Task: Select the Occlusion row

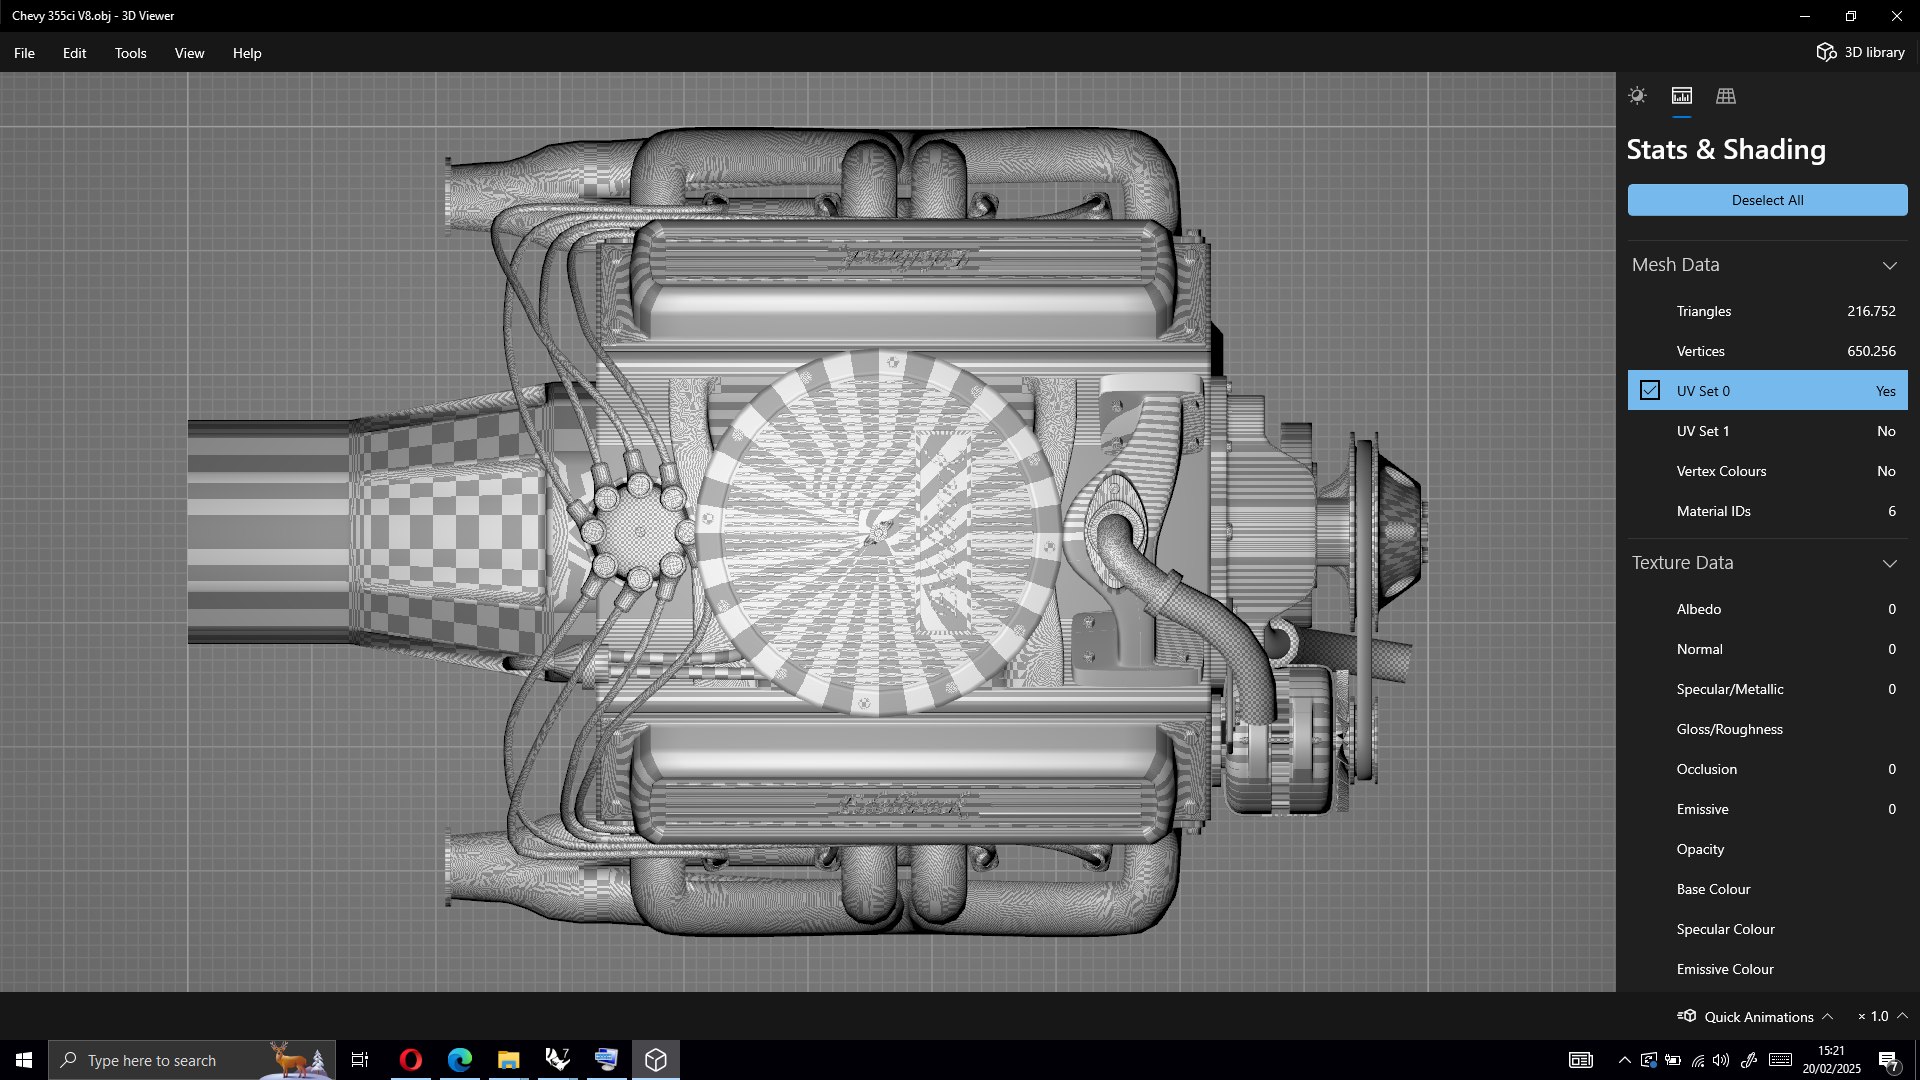Action: (x=1767, y=769)
